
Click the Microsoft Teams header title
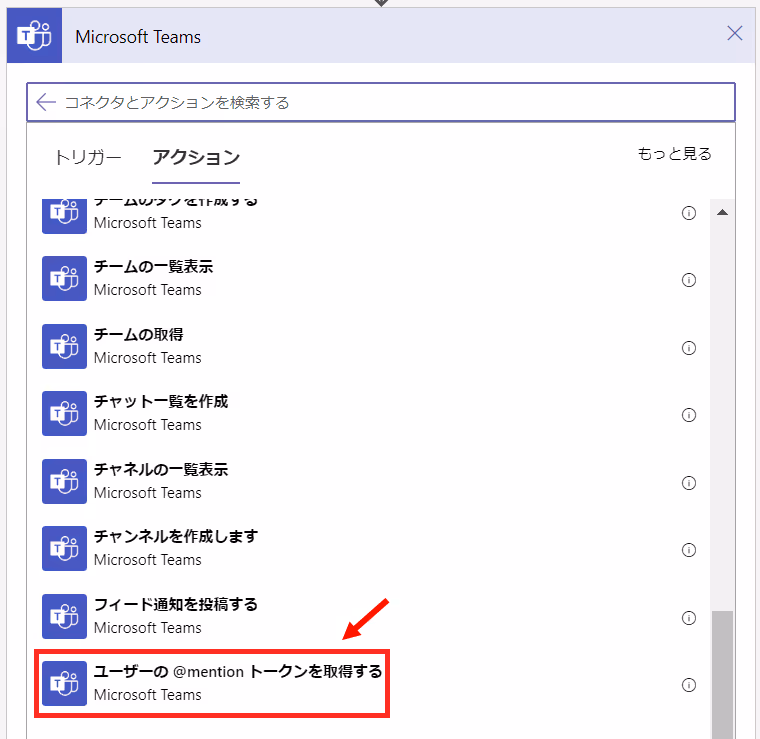pyautogui.click(x=138, y=37)
